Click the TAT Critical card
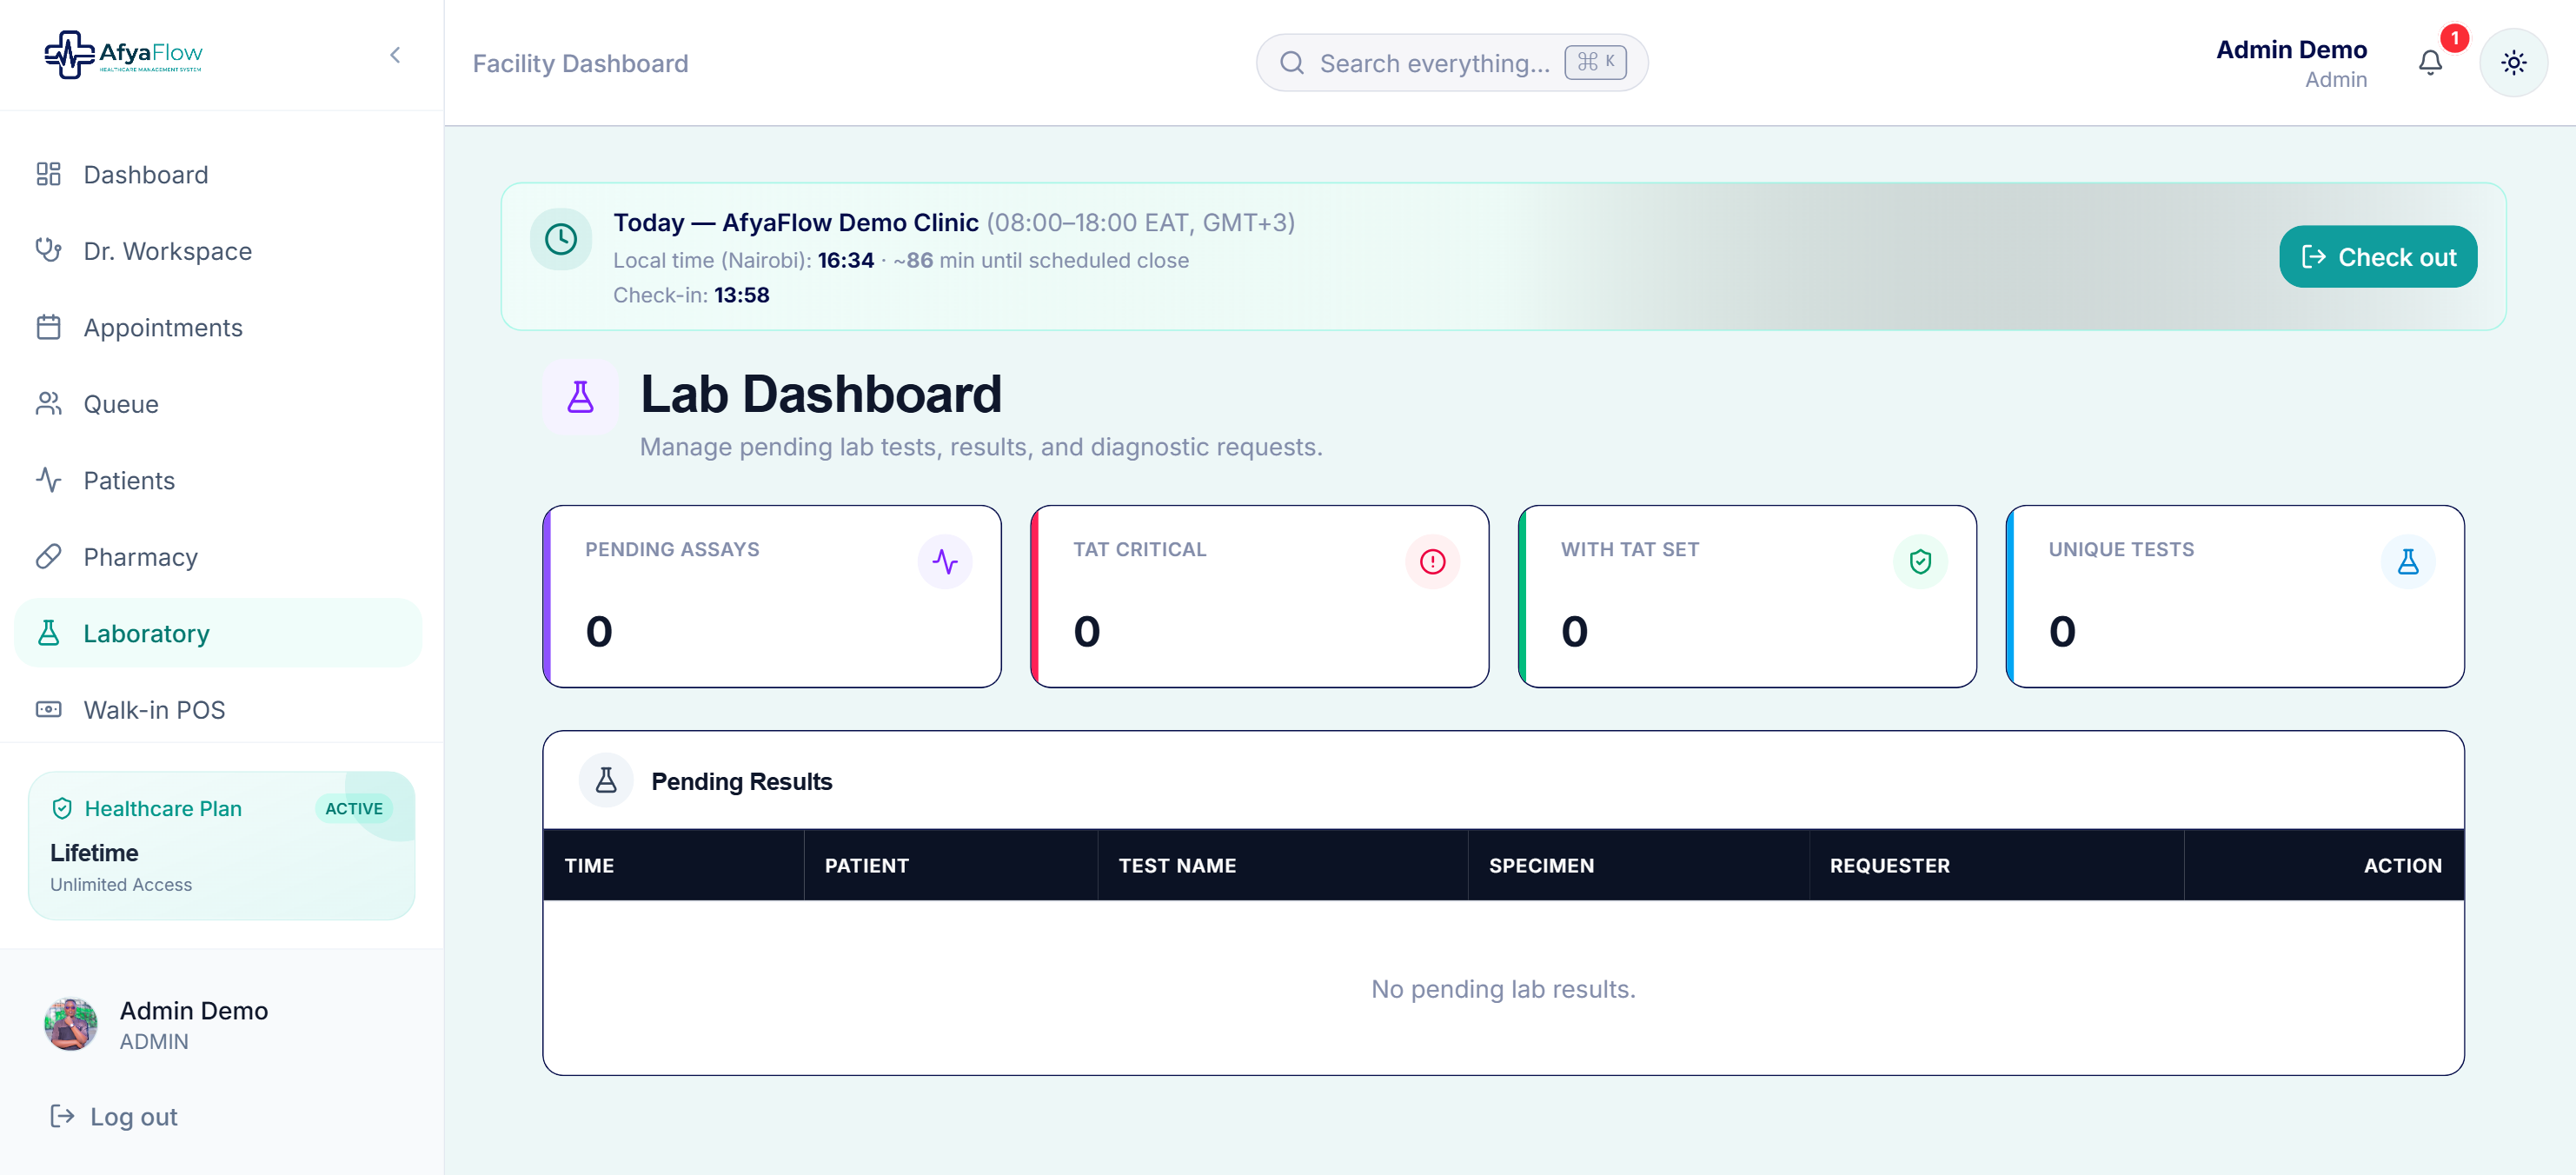 pos(1260,597)
